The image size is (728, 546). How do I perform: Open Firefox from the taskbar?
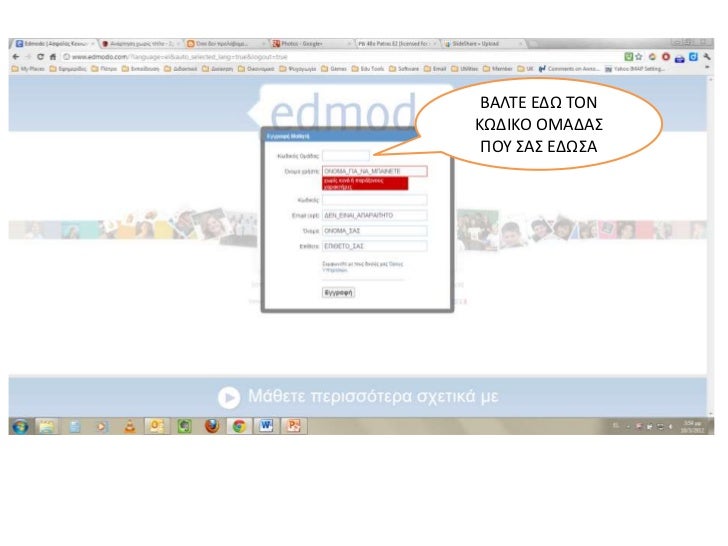[x=212, y=426]
